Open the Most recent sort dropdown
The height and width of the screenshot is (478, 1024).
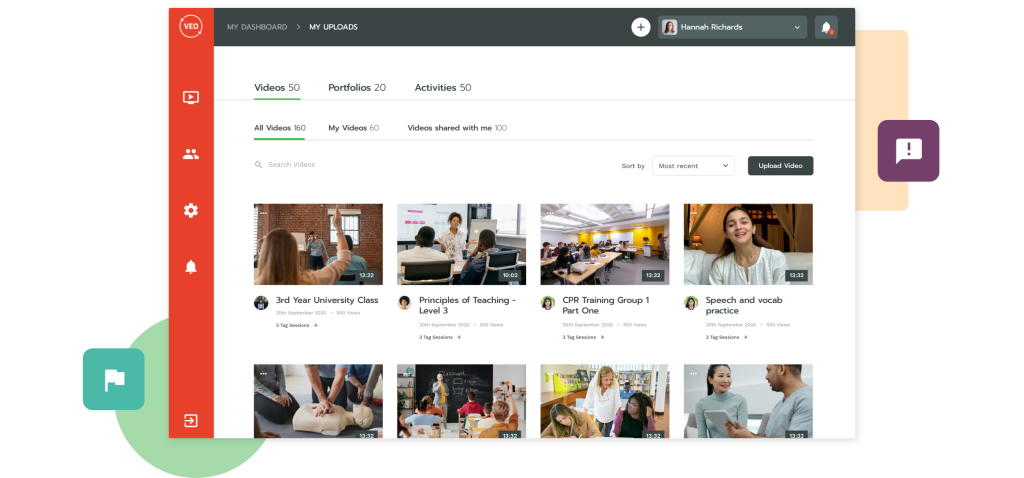pos(693,166)
